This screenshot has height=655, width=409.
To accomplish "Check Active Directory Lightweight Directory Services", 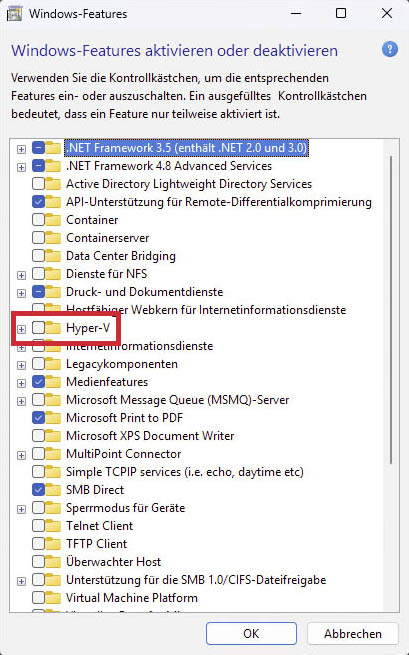I will pyautogui.click(x=38, y=184).
